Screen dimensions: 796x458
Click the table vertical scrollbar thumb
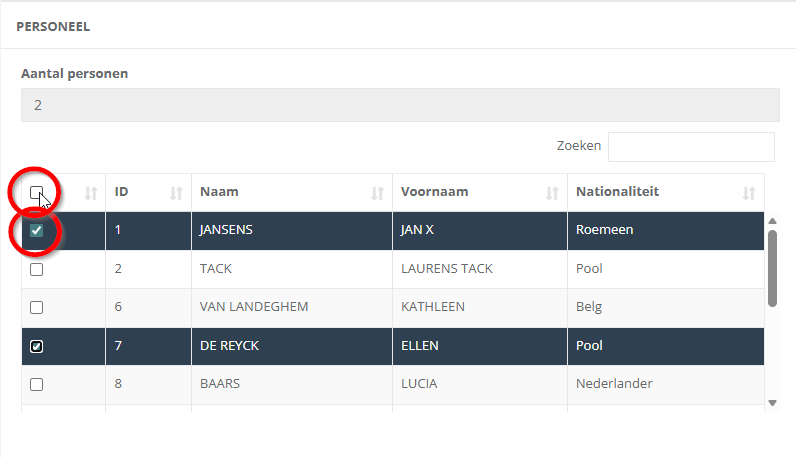pyautogui.click(x=773, y=269)
